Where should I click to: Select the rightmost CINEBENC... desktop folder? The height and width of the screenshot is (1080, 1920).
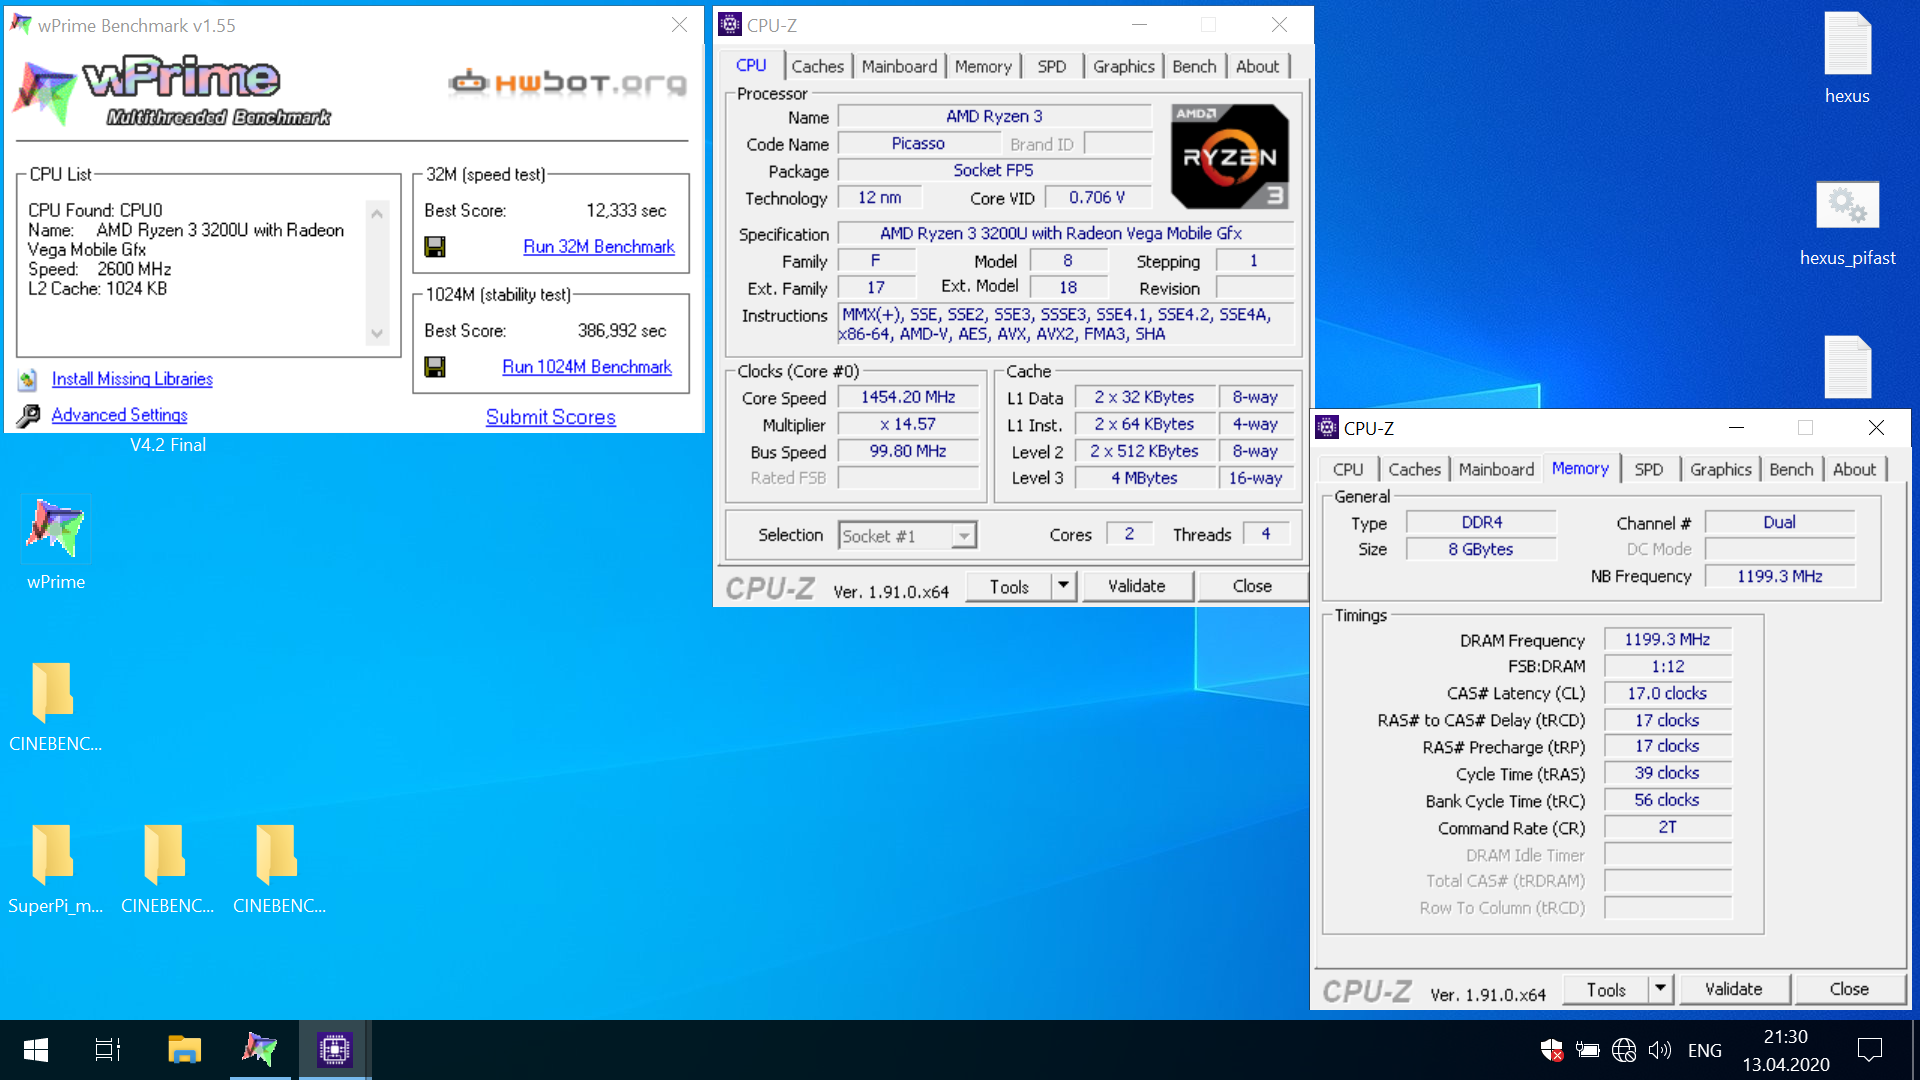pos(278,854)
